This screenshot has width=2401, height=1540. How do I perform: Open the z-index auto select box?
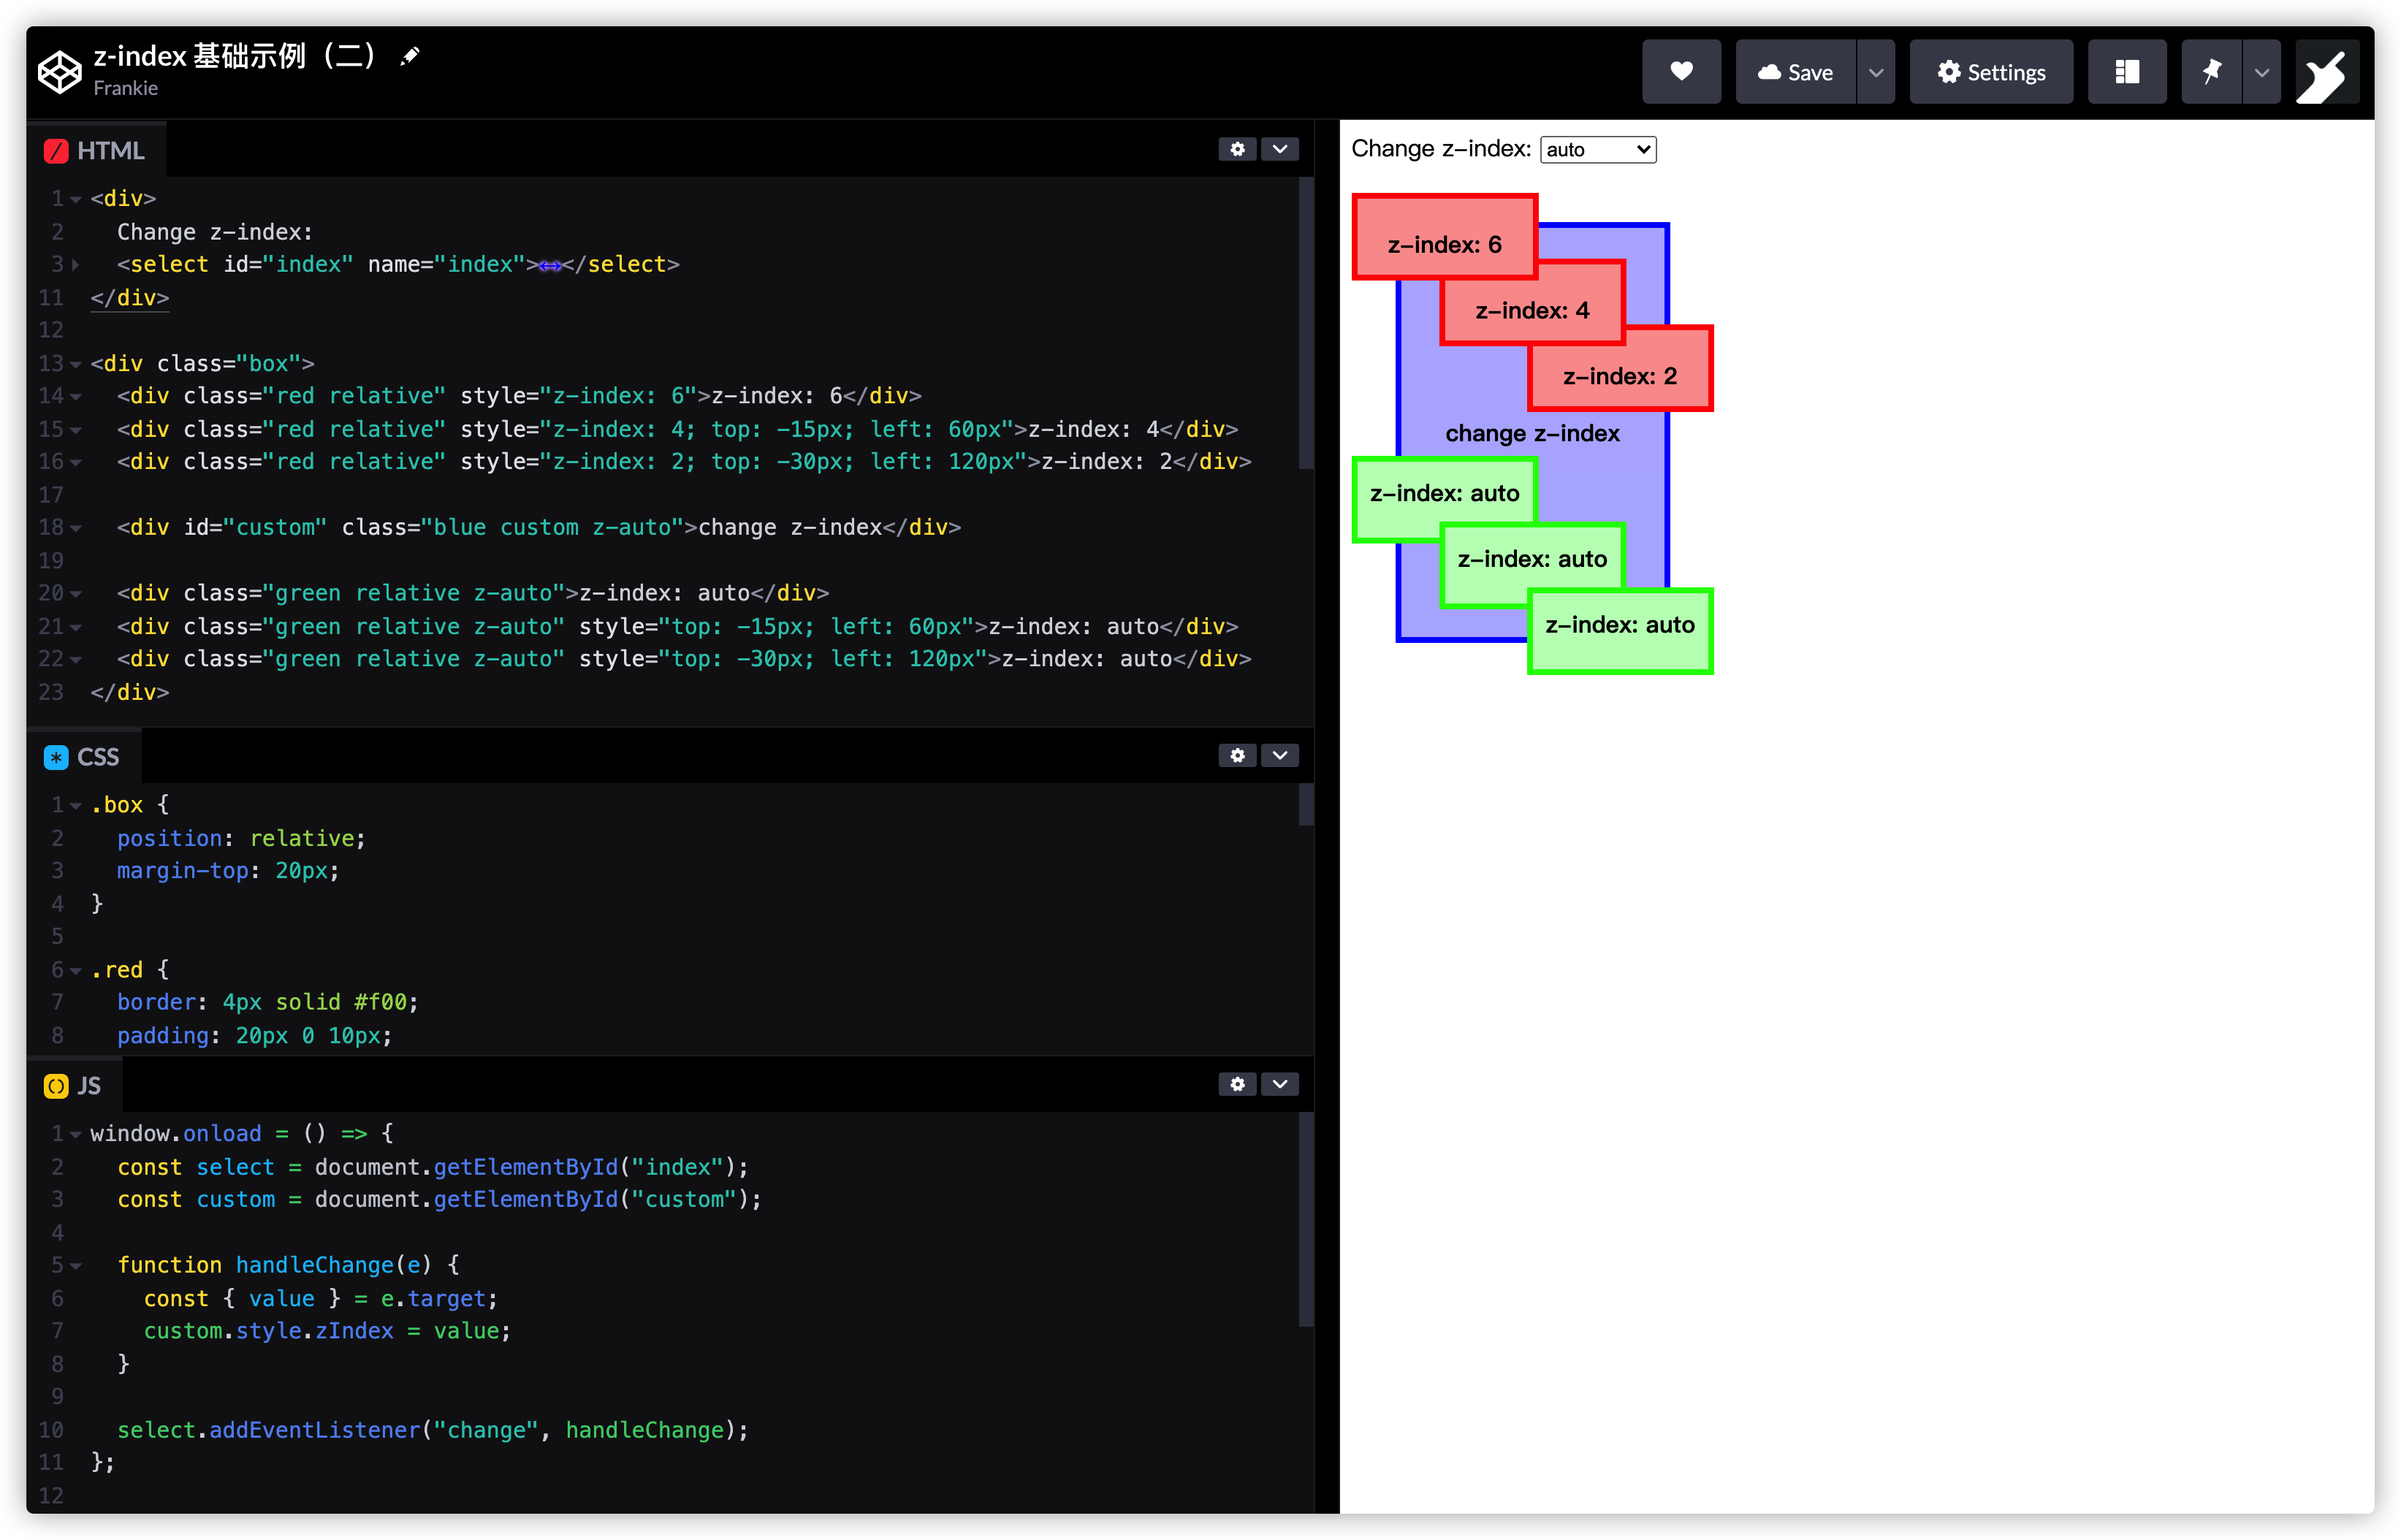pos(1597,150)
